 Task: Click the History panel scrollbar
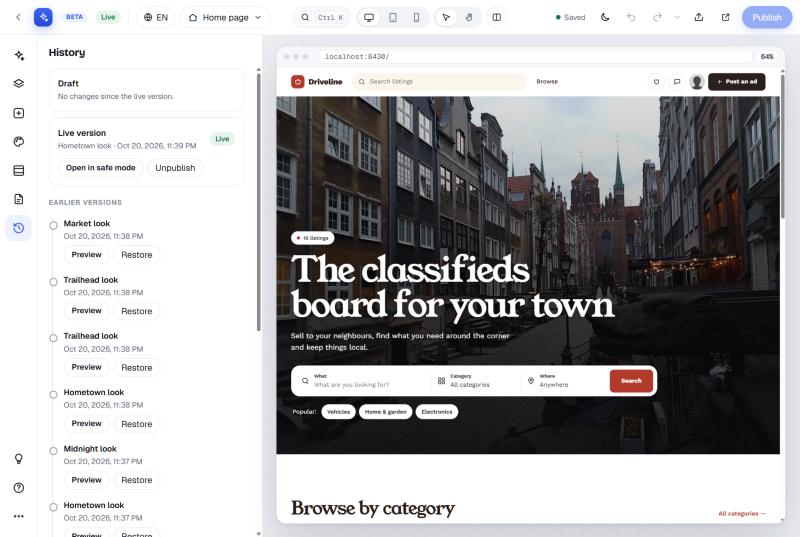(259, 202)
